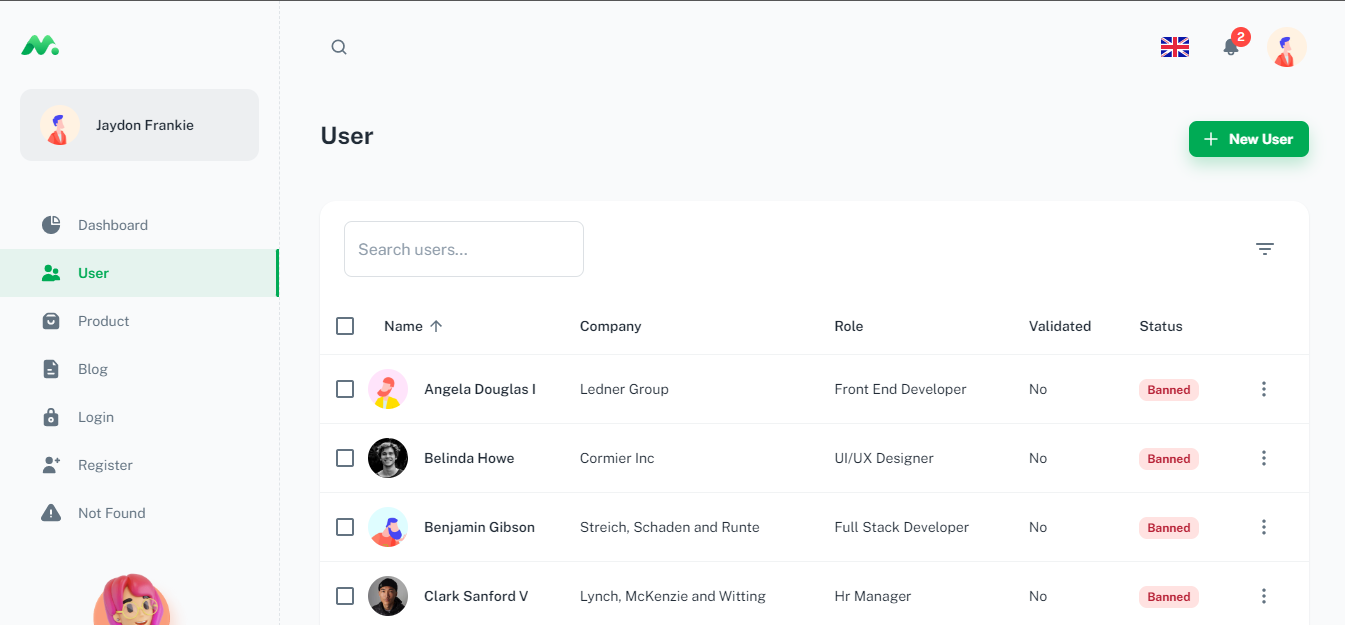Image resolution: width=1345 pixels, height=625 pixels.
Task: Click the Register person-plus icon
Action: point(51,465)
